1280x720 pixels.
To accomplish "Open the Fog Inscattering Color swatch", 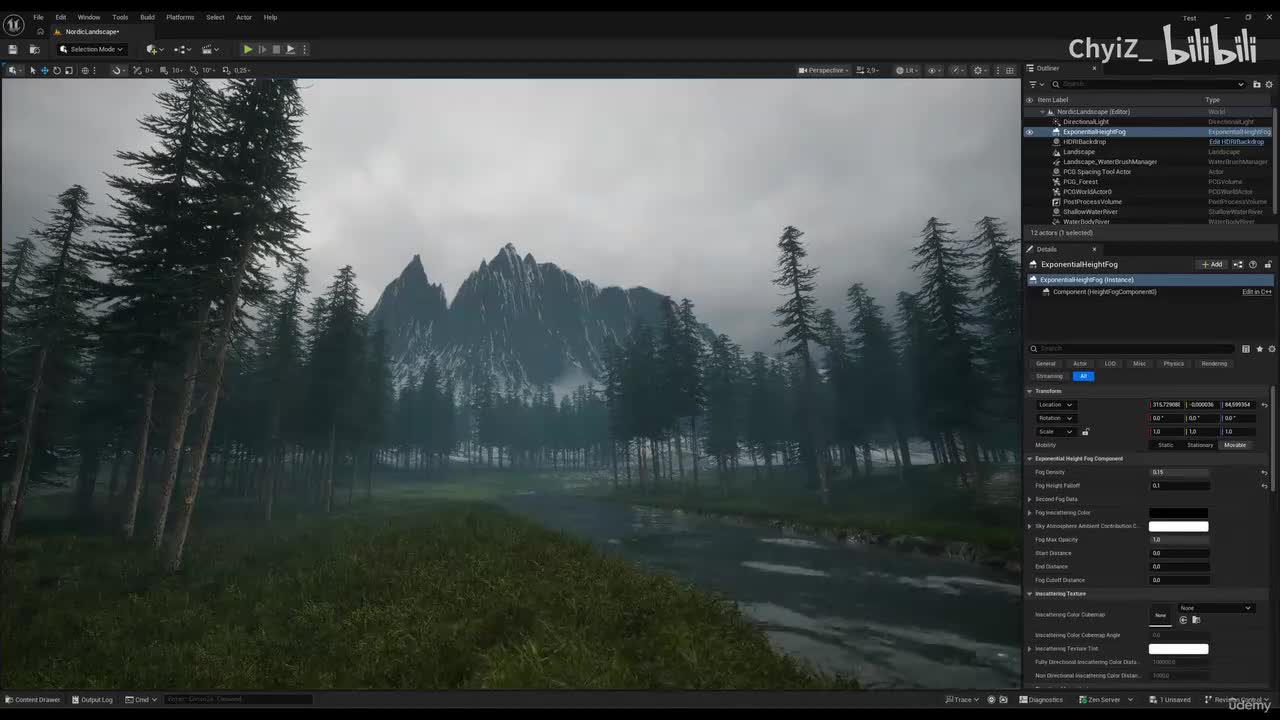I will [x=1178, y=513].
